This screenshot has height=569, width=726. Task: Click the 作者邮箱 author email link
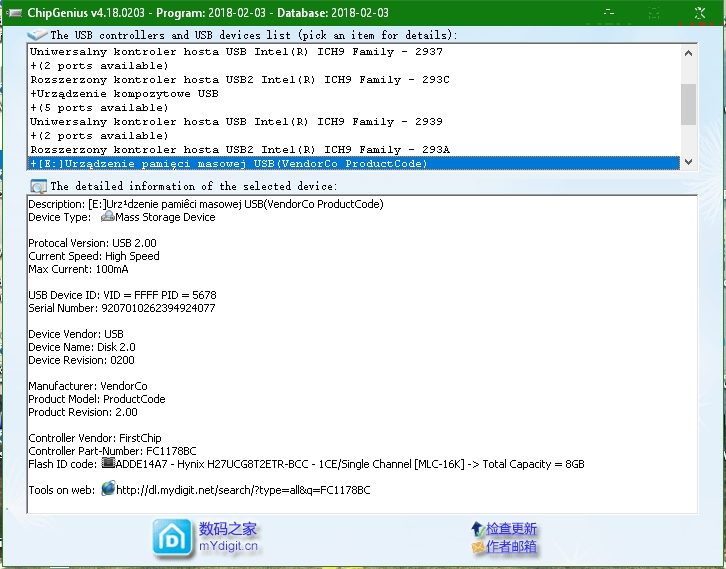[x=511, y=547]
